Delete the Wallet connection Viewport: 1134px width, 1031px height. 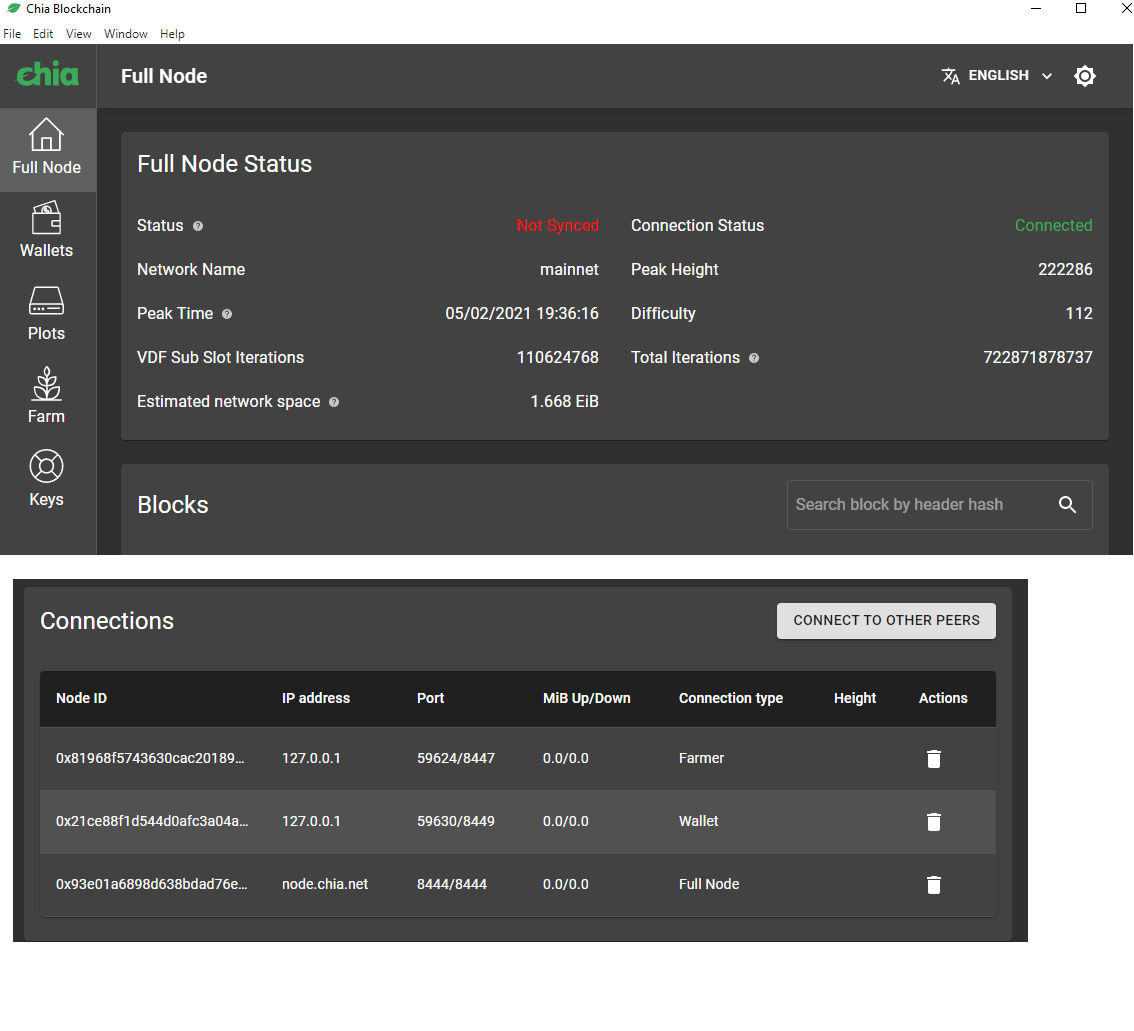(934, 821)
